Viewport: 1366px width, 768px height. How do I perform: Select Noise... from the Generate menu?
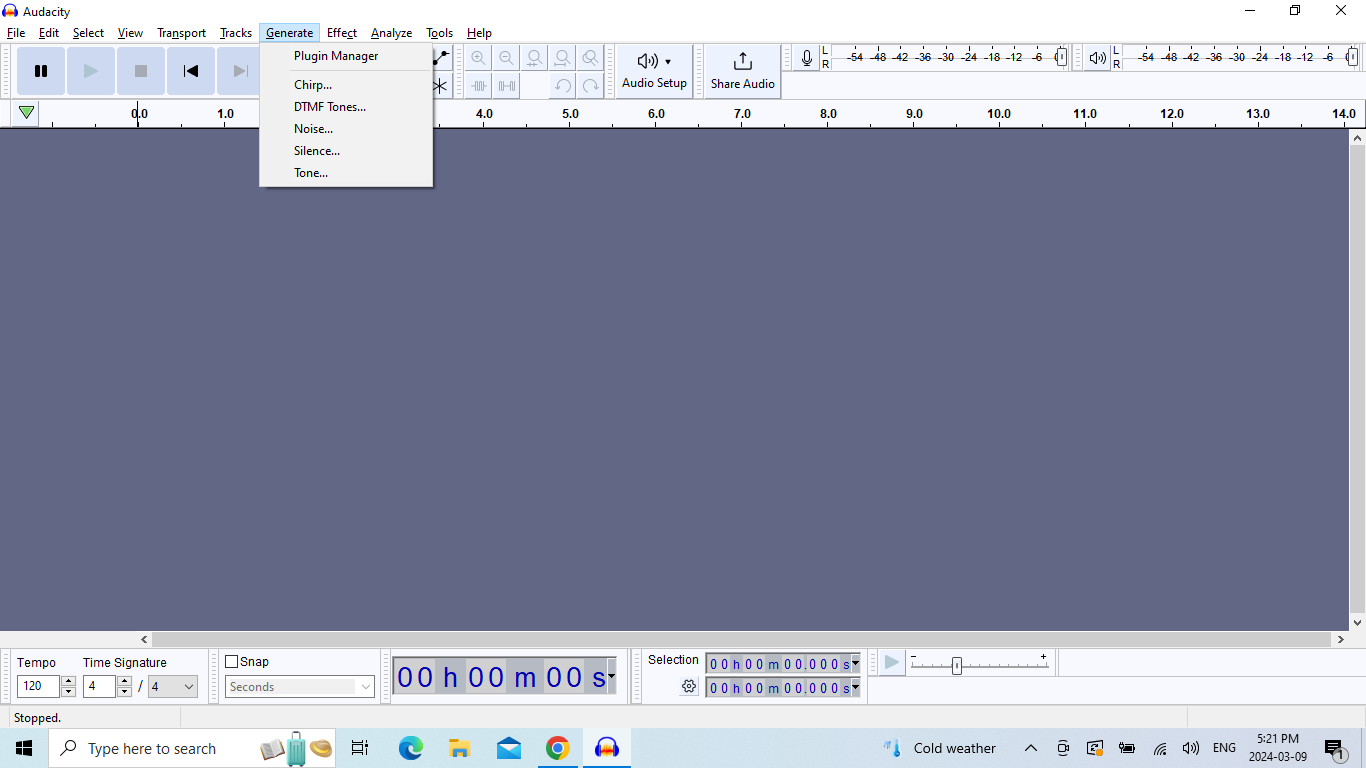coord(313,129)
